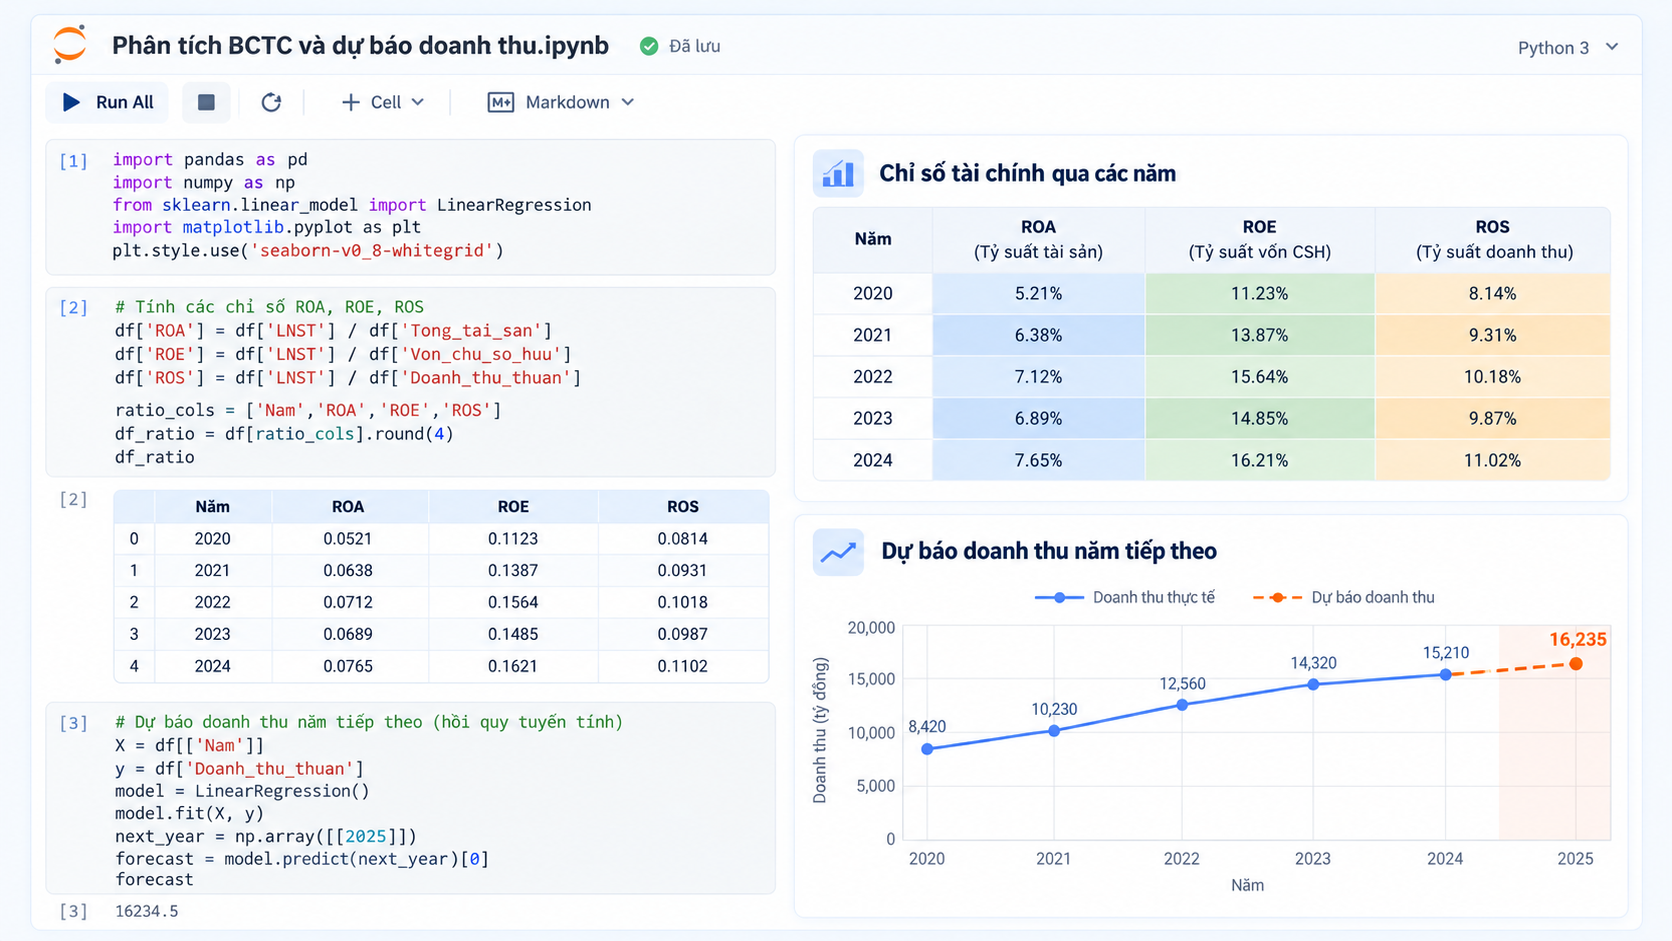Click notebook title Phân tích BCTC và dự báo doanh thu.ipynb

point(360,45)
